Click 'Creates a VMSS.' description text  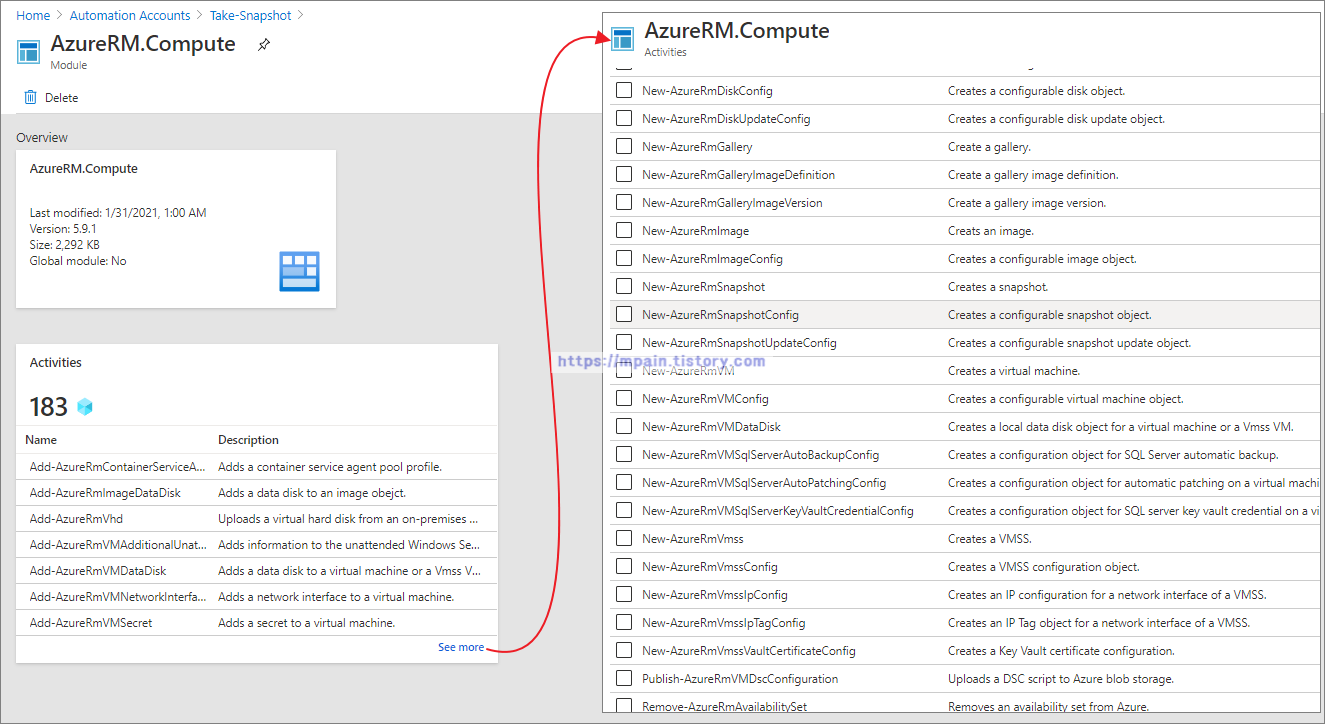989,539
